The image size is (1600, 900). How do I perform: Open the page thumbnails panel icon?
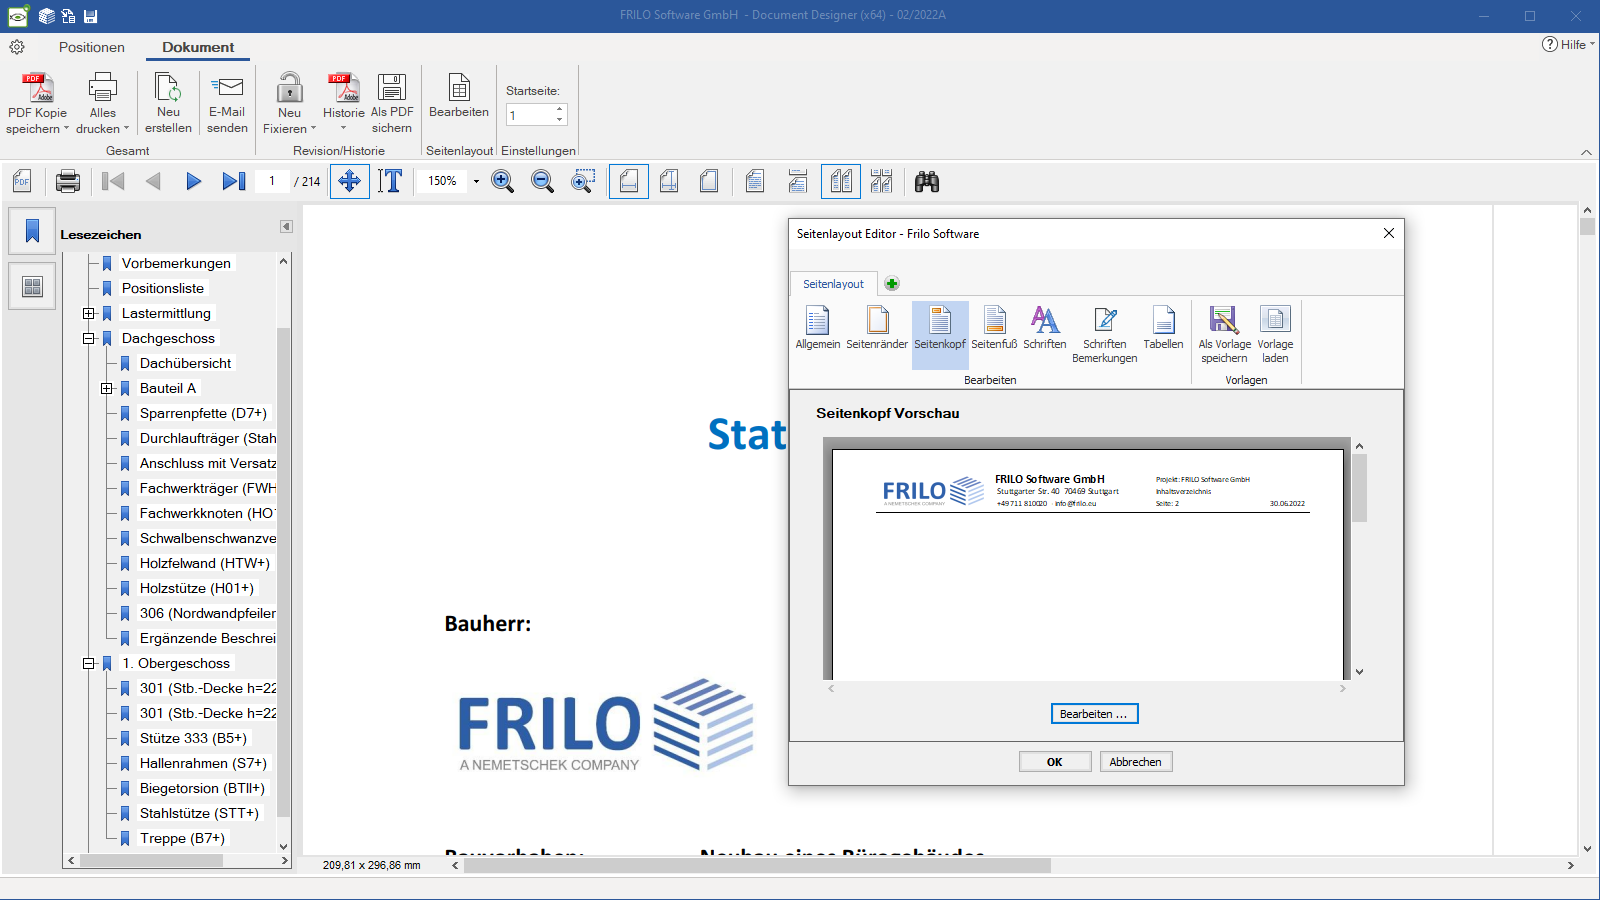click(32, 287)
